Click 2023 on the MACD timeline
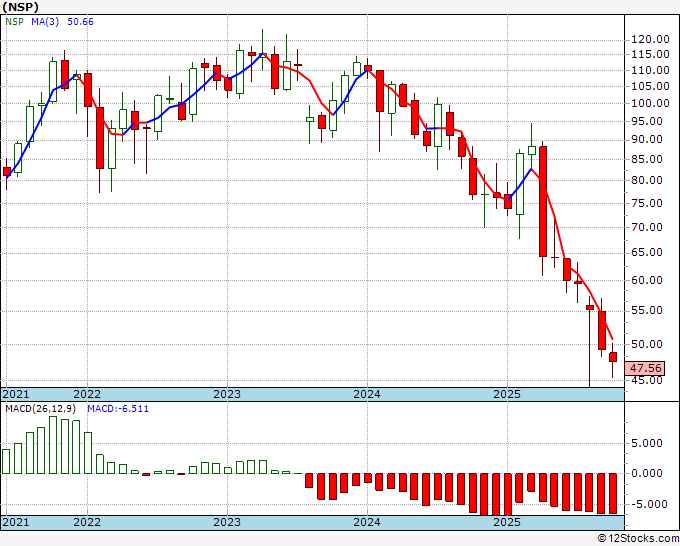 [x=227, y=522]
